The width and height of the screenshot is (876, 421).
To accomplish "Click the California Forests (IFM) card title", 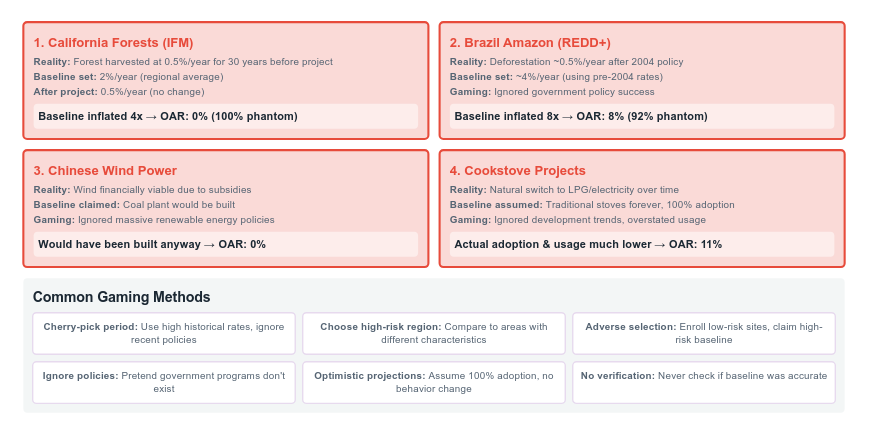I will (x=113, y=43).
